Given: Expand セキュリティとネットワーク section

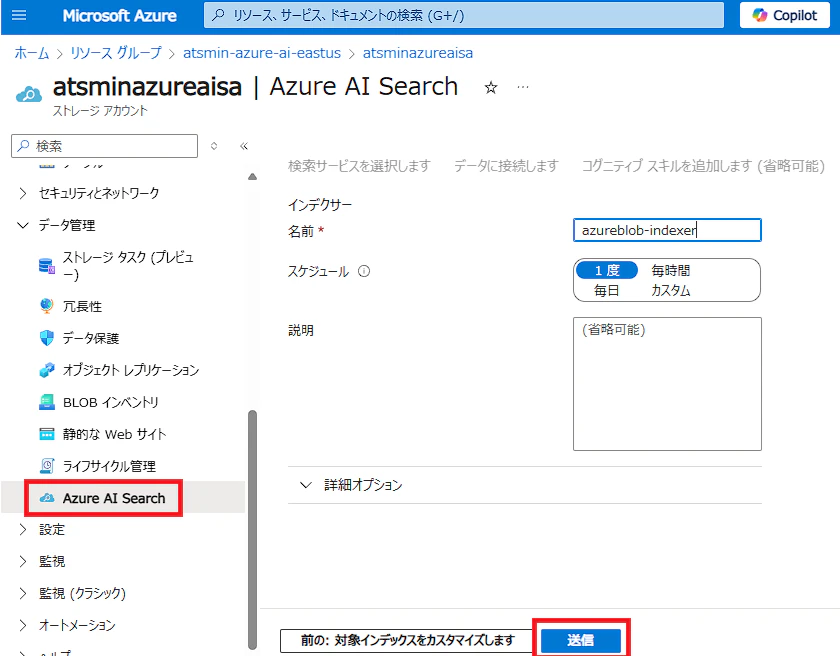Looking at the screenshot, I should 99,193.
